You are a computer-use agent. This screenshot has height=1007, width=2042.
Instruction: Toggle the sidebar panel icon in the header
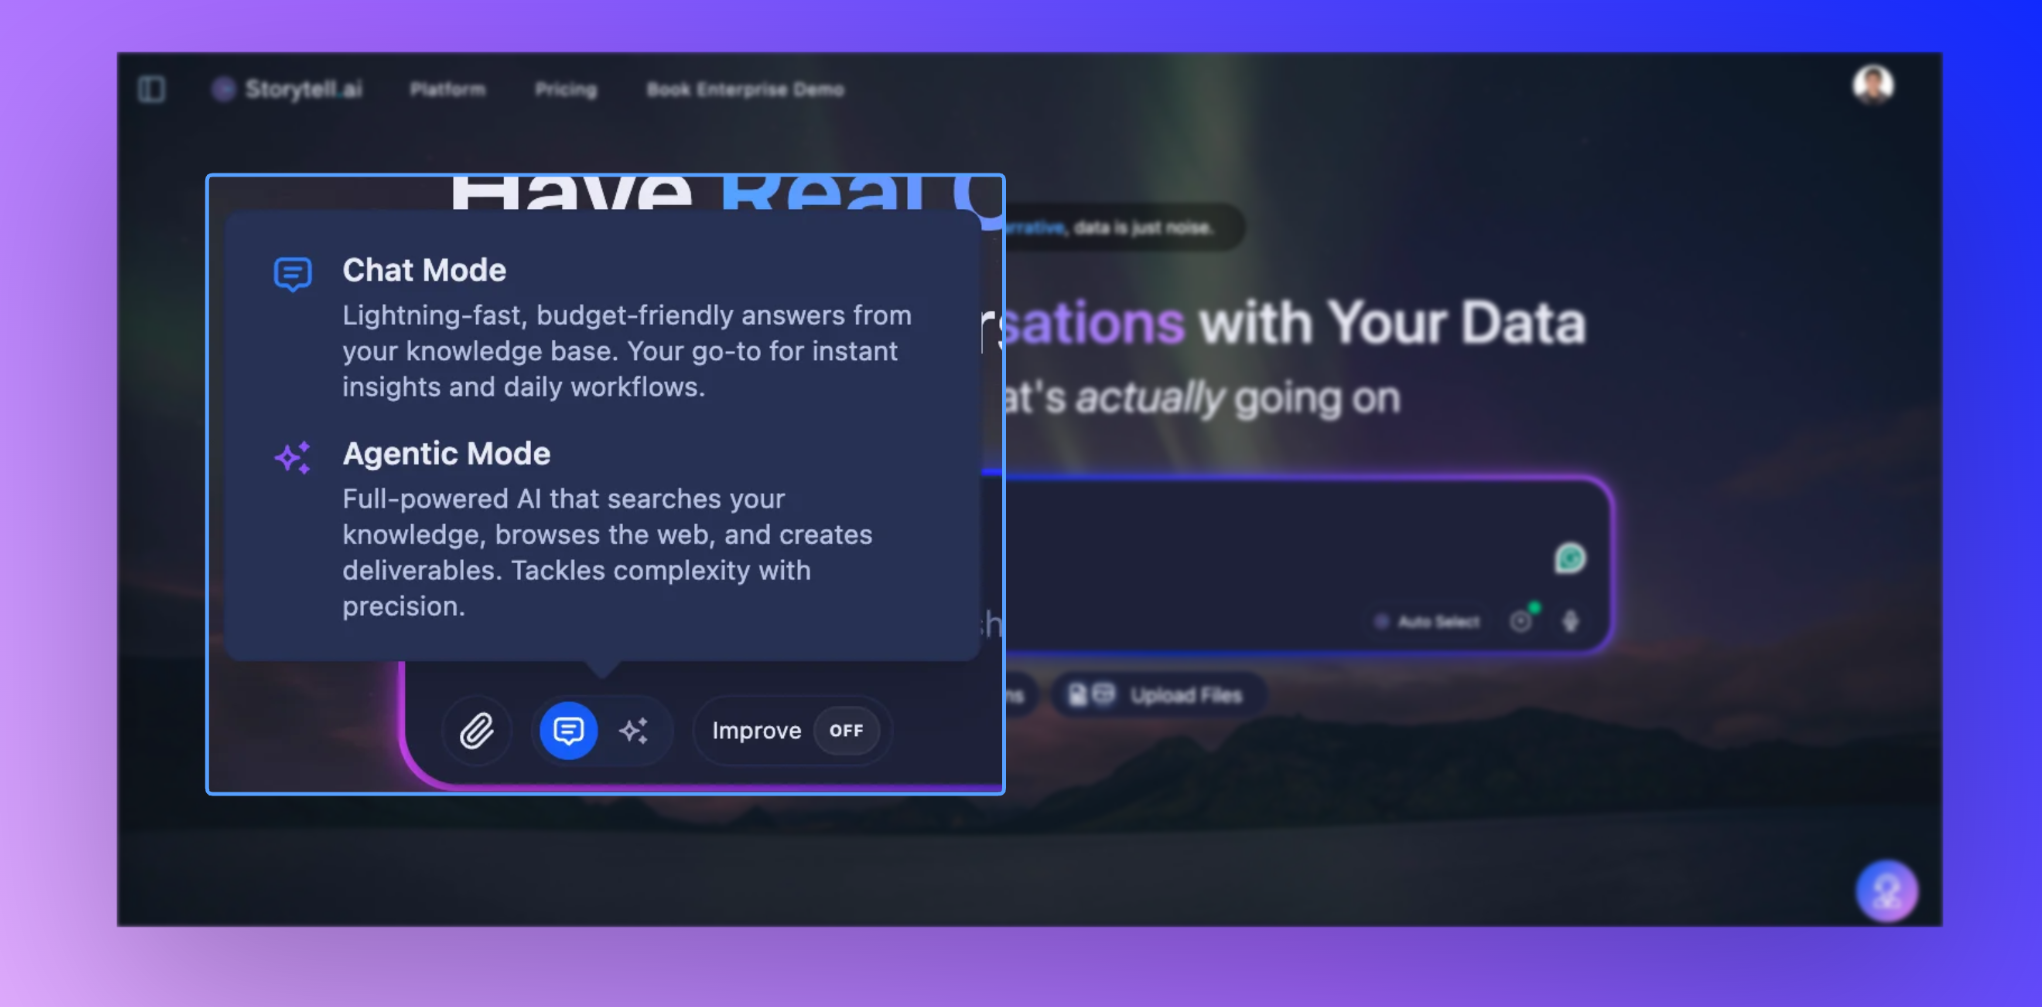pos(152,89)
